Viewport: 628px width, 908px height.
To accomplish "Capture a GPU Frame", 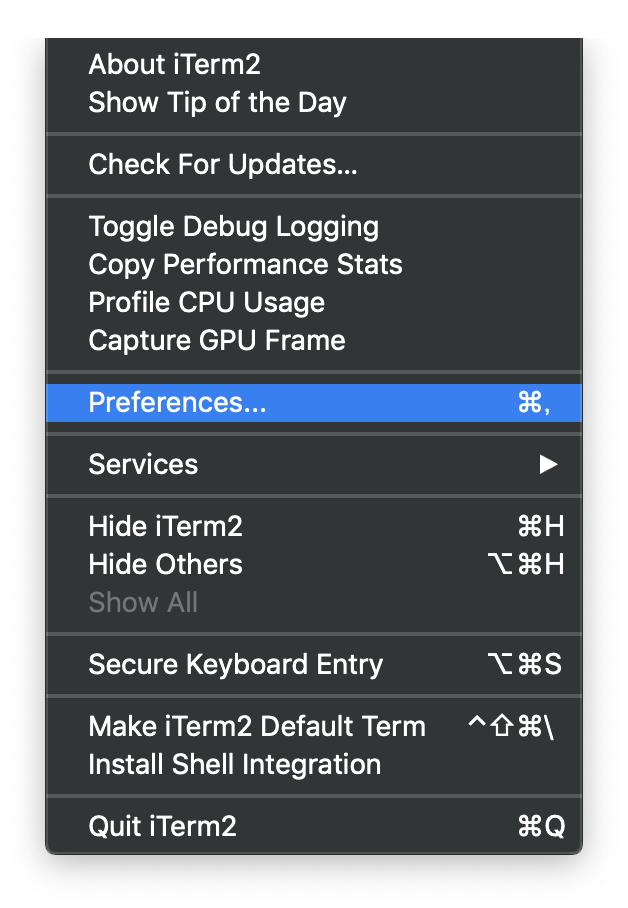I will coord(216,340).
